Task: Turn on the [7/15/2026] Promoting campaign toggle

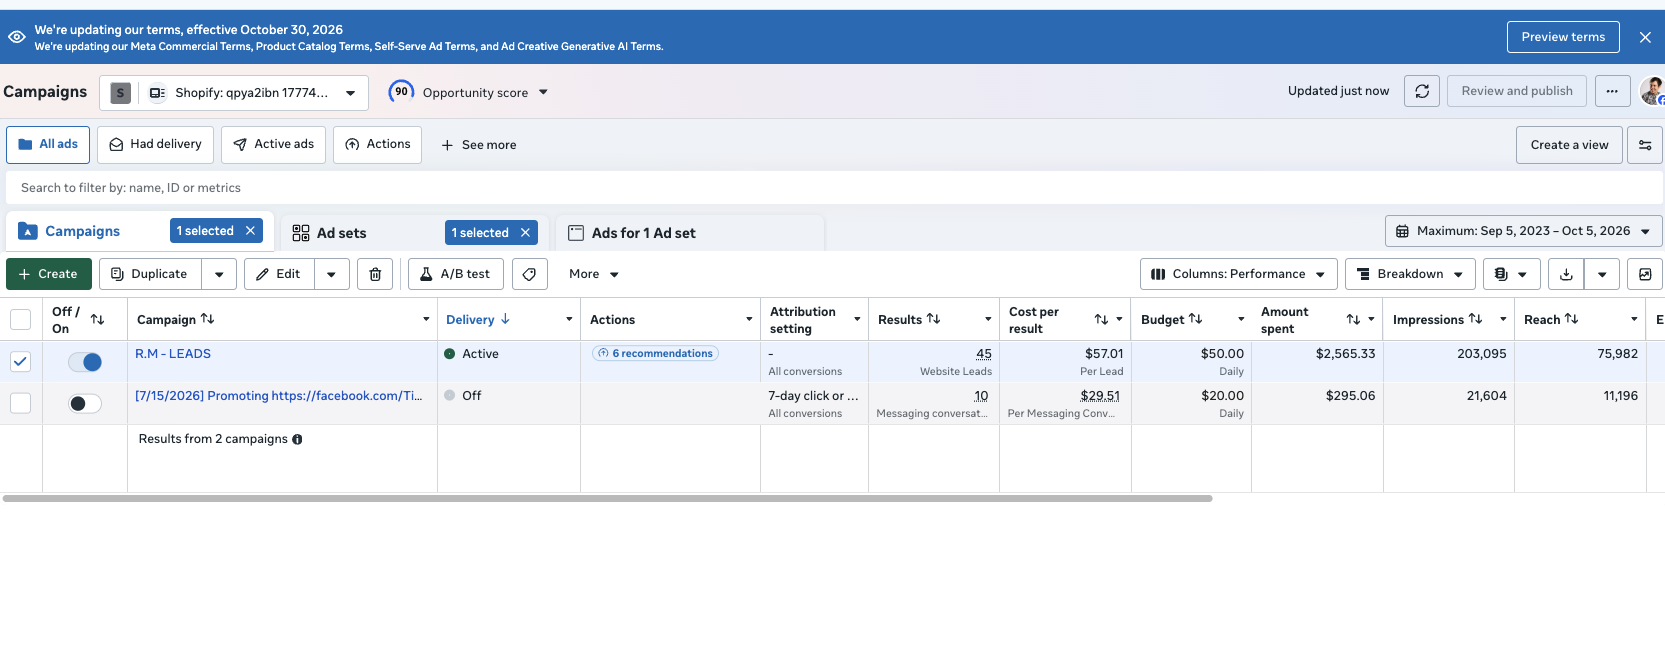Action: point(85,403)
